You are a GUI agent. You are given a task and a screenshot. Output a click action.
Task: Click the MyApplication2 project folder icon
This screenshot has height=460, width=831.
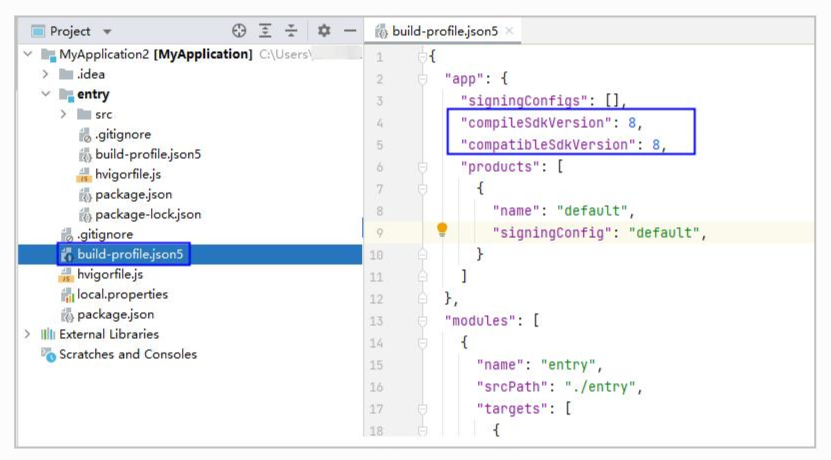coord(48,55)
